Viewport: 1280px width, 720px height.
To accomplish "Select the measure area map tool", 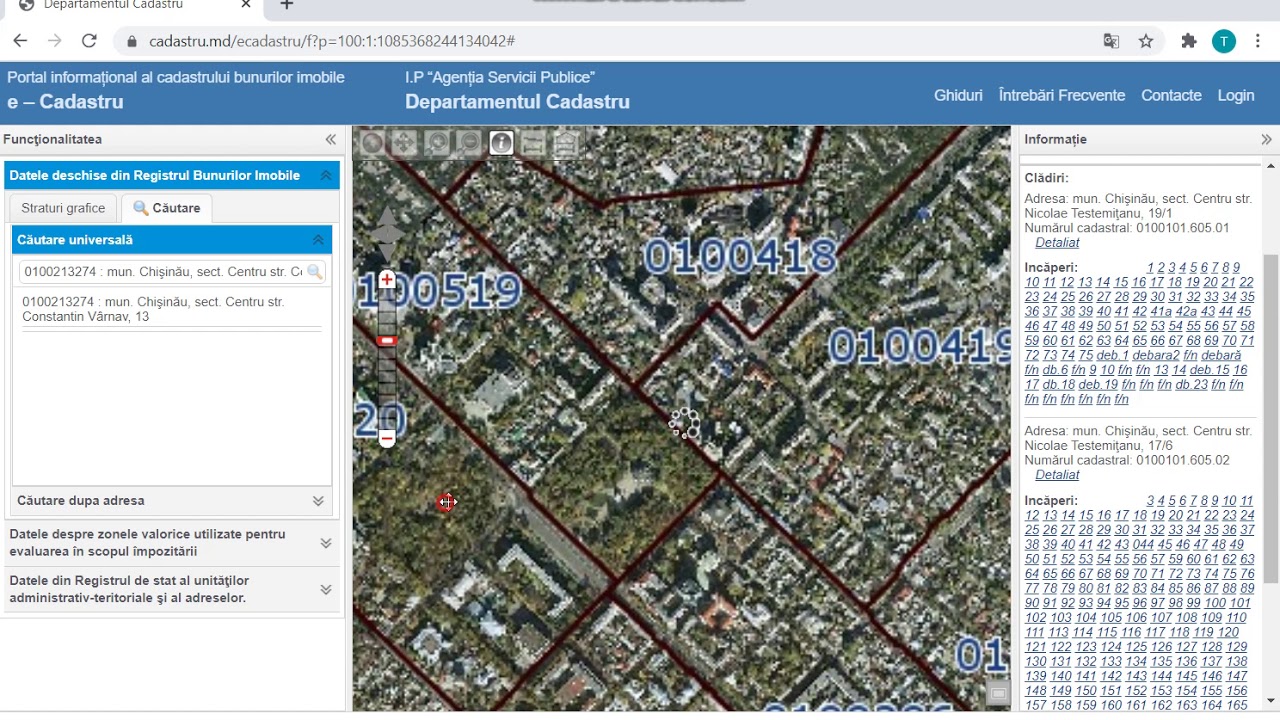I will (566, 143).
